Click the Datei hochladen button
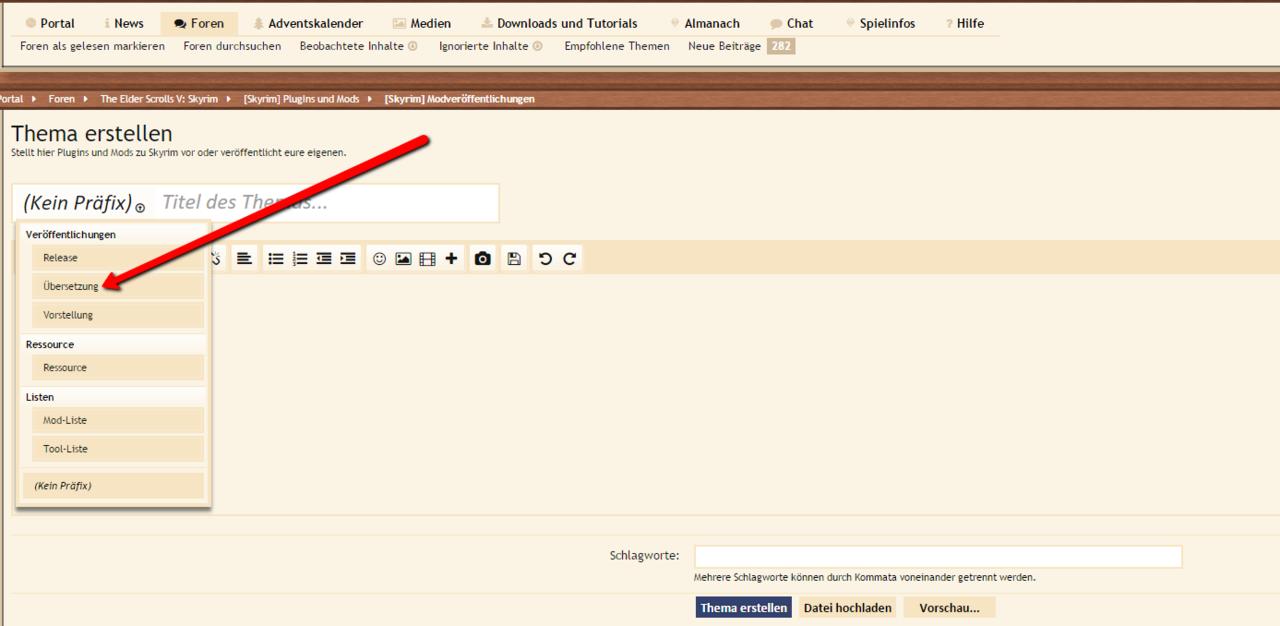 (x=847, y=608)
